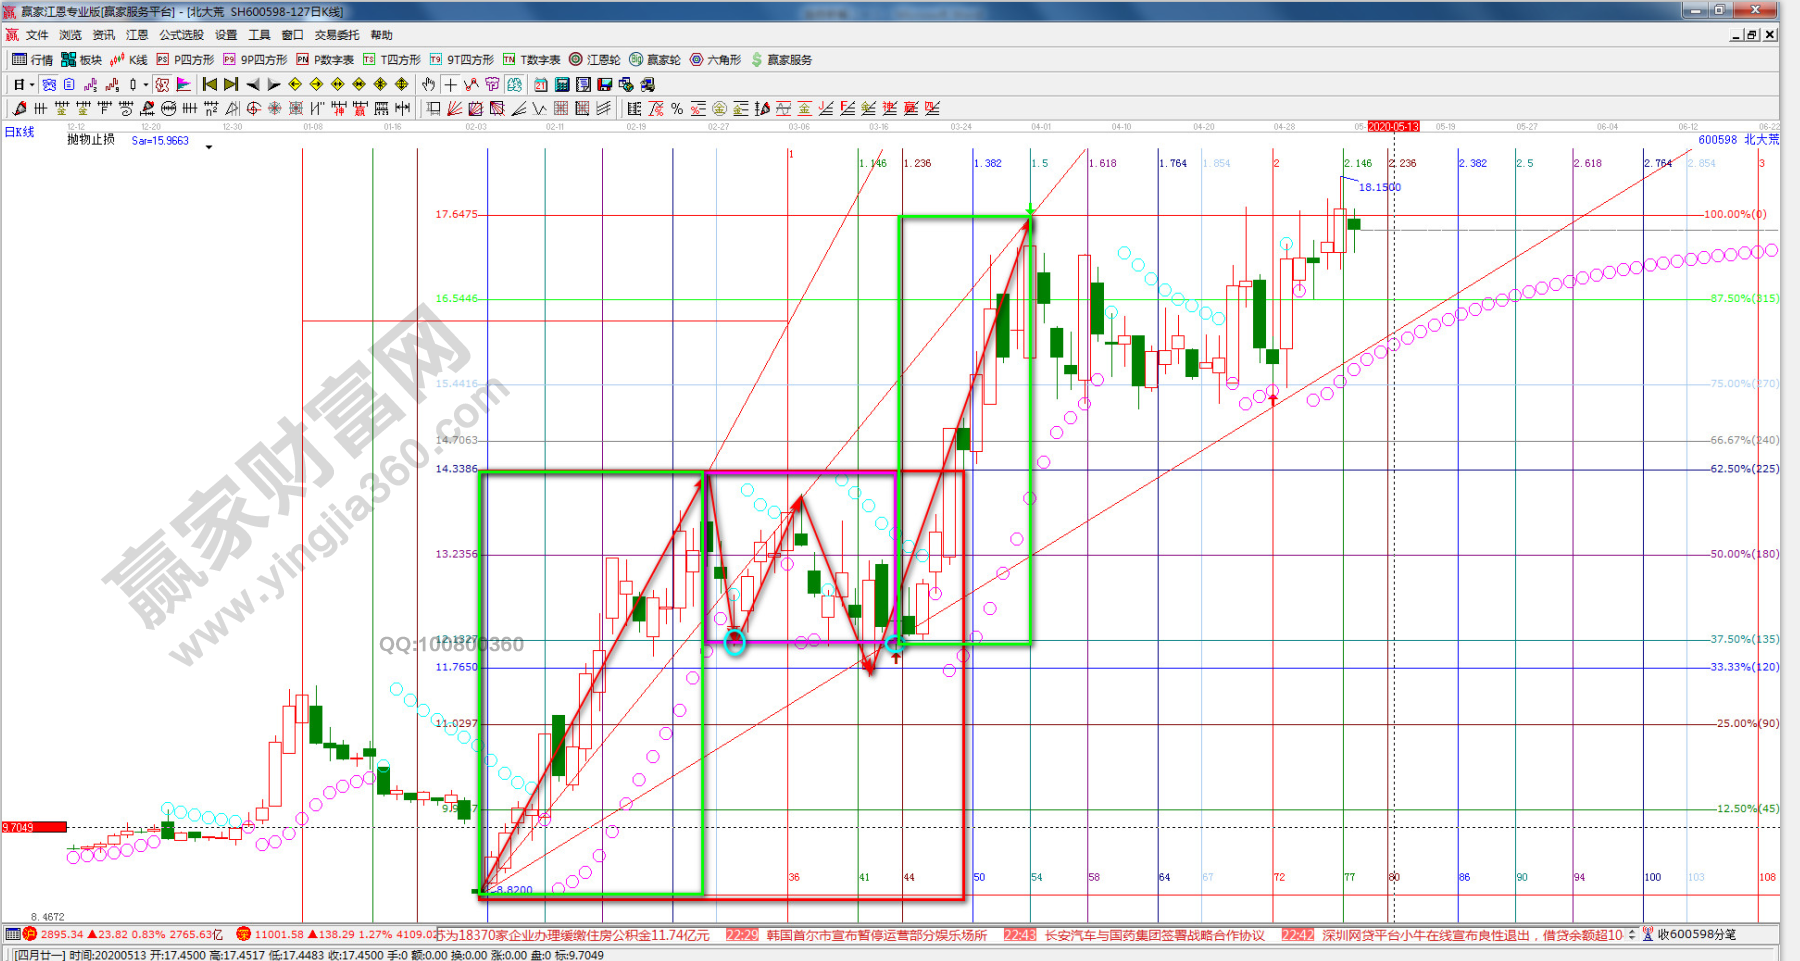The height and width of the screenshot is (961, 1800).
Task: Open the calendar icon in the toolbar
Action: 540,85
